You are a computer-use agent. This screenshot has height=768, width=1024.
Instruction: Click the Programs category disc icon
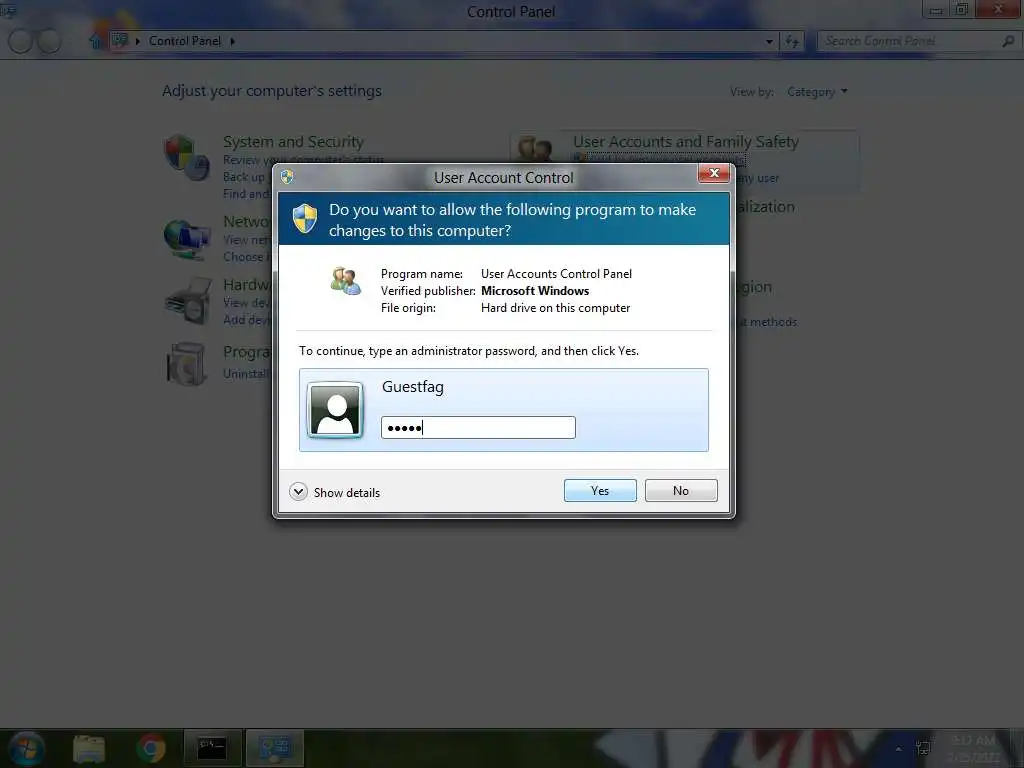[x=186, y=364]
